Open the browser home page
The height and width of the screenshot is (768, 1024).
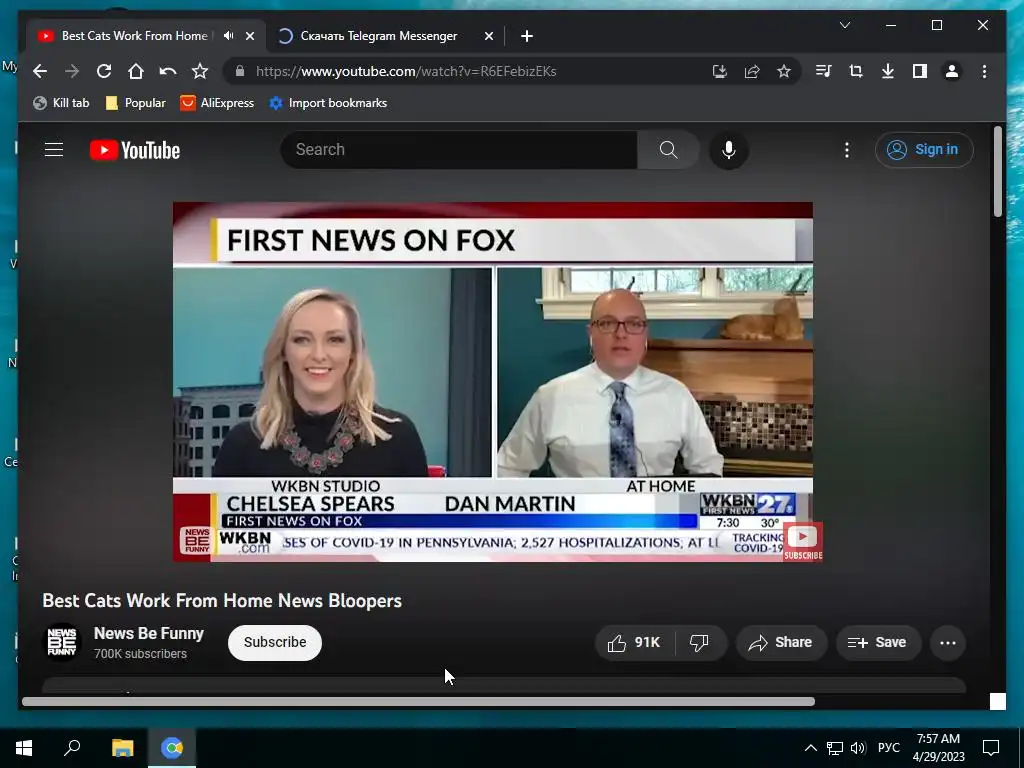(136, 71)
